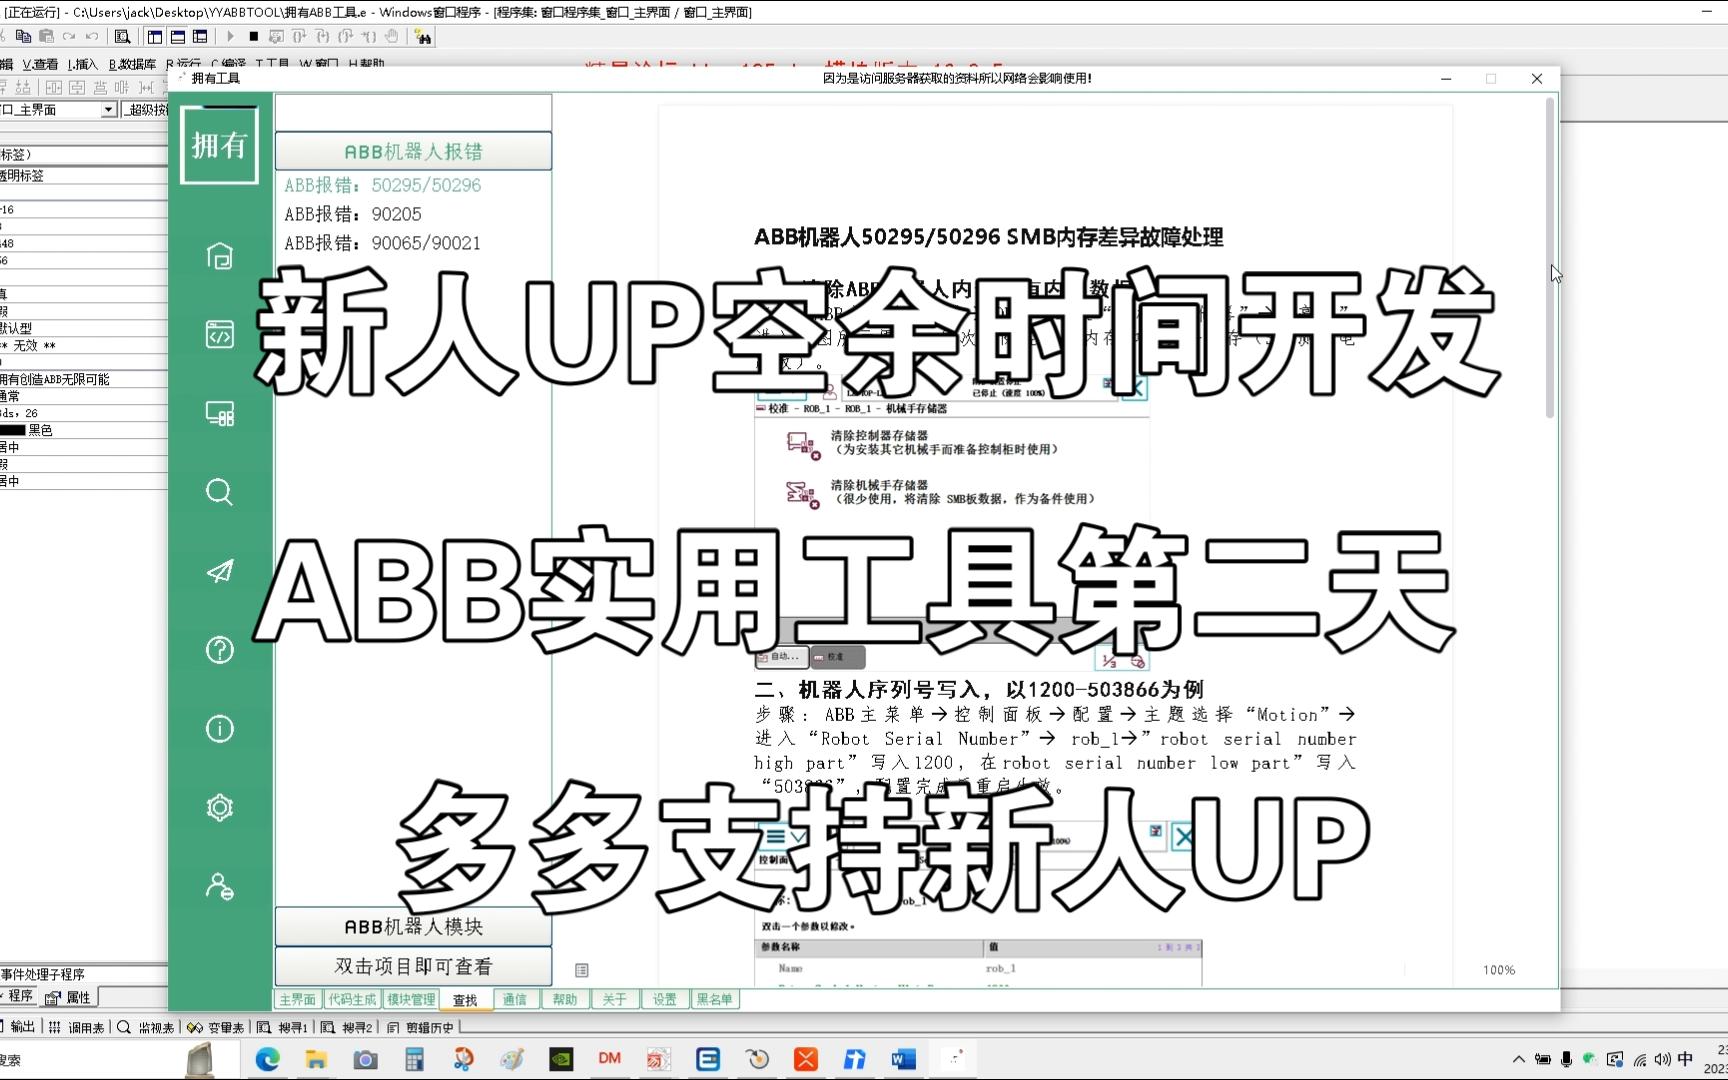Open the gear settings icon in sidebar

(x=219, y=808)
